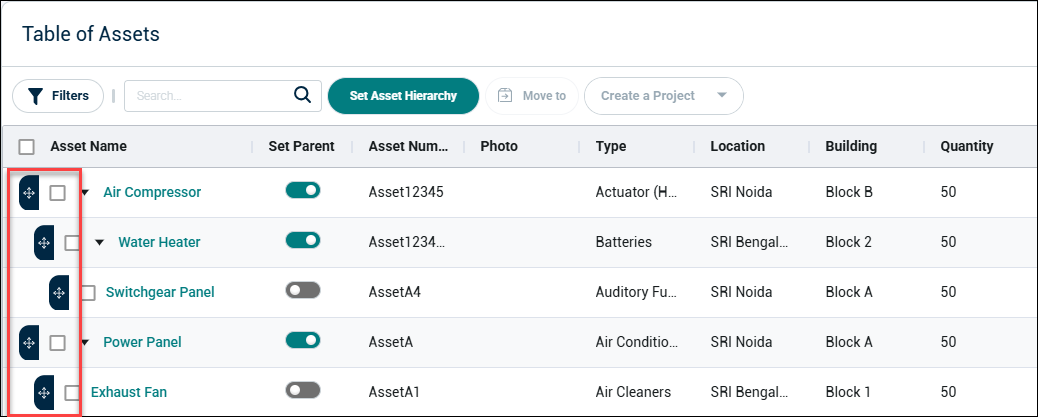The image size is (1038, 417).
Task: Sort by the Location column header
Action: pyautogui.click(x=737, y=146)
